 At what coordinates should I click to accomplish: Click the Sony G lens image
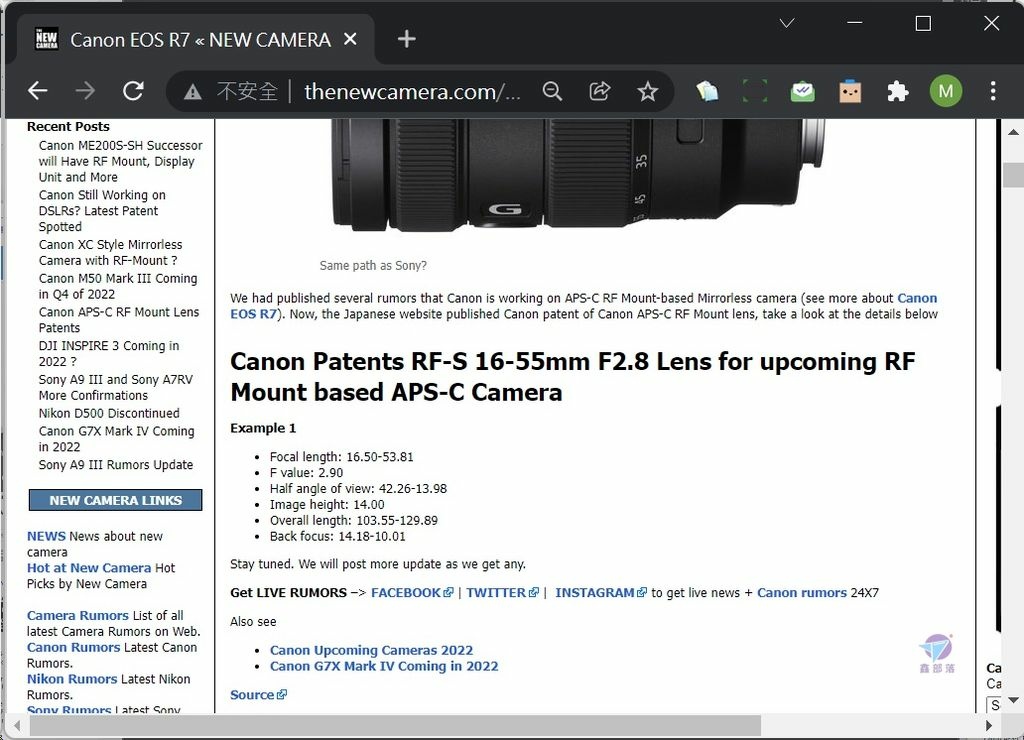pos(577,175)
